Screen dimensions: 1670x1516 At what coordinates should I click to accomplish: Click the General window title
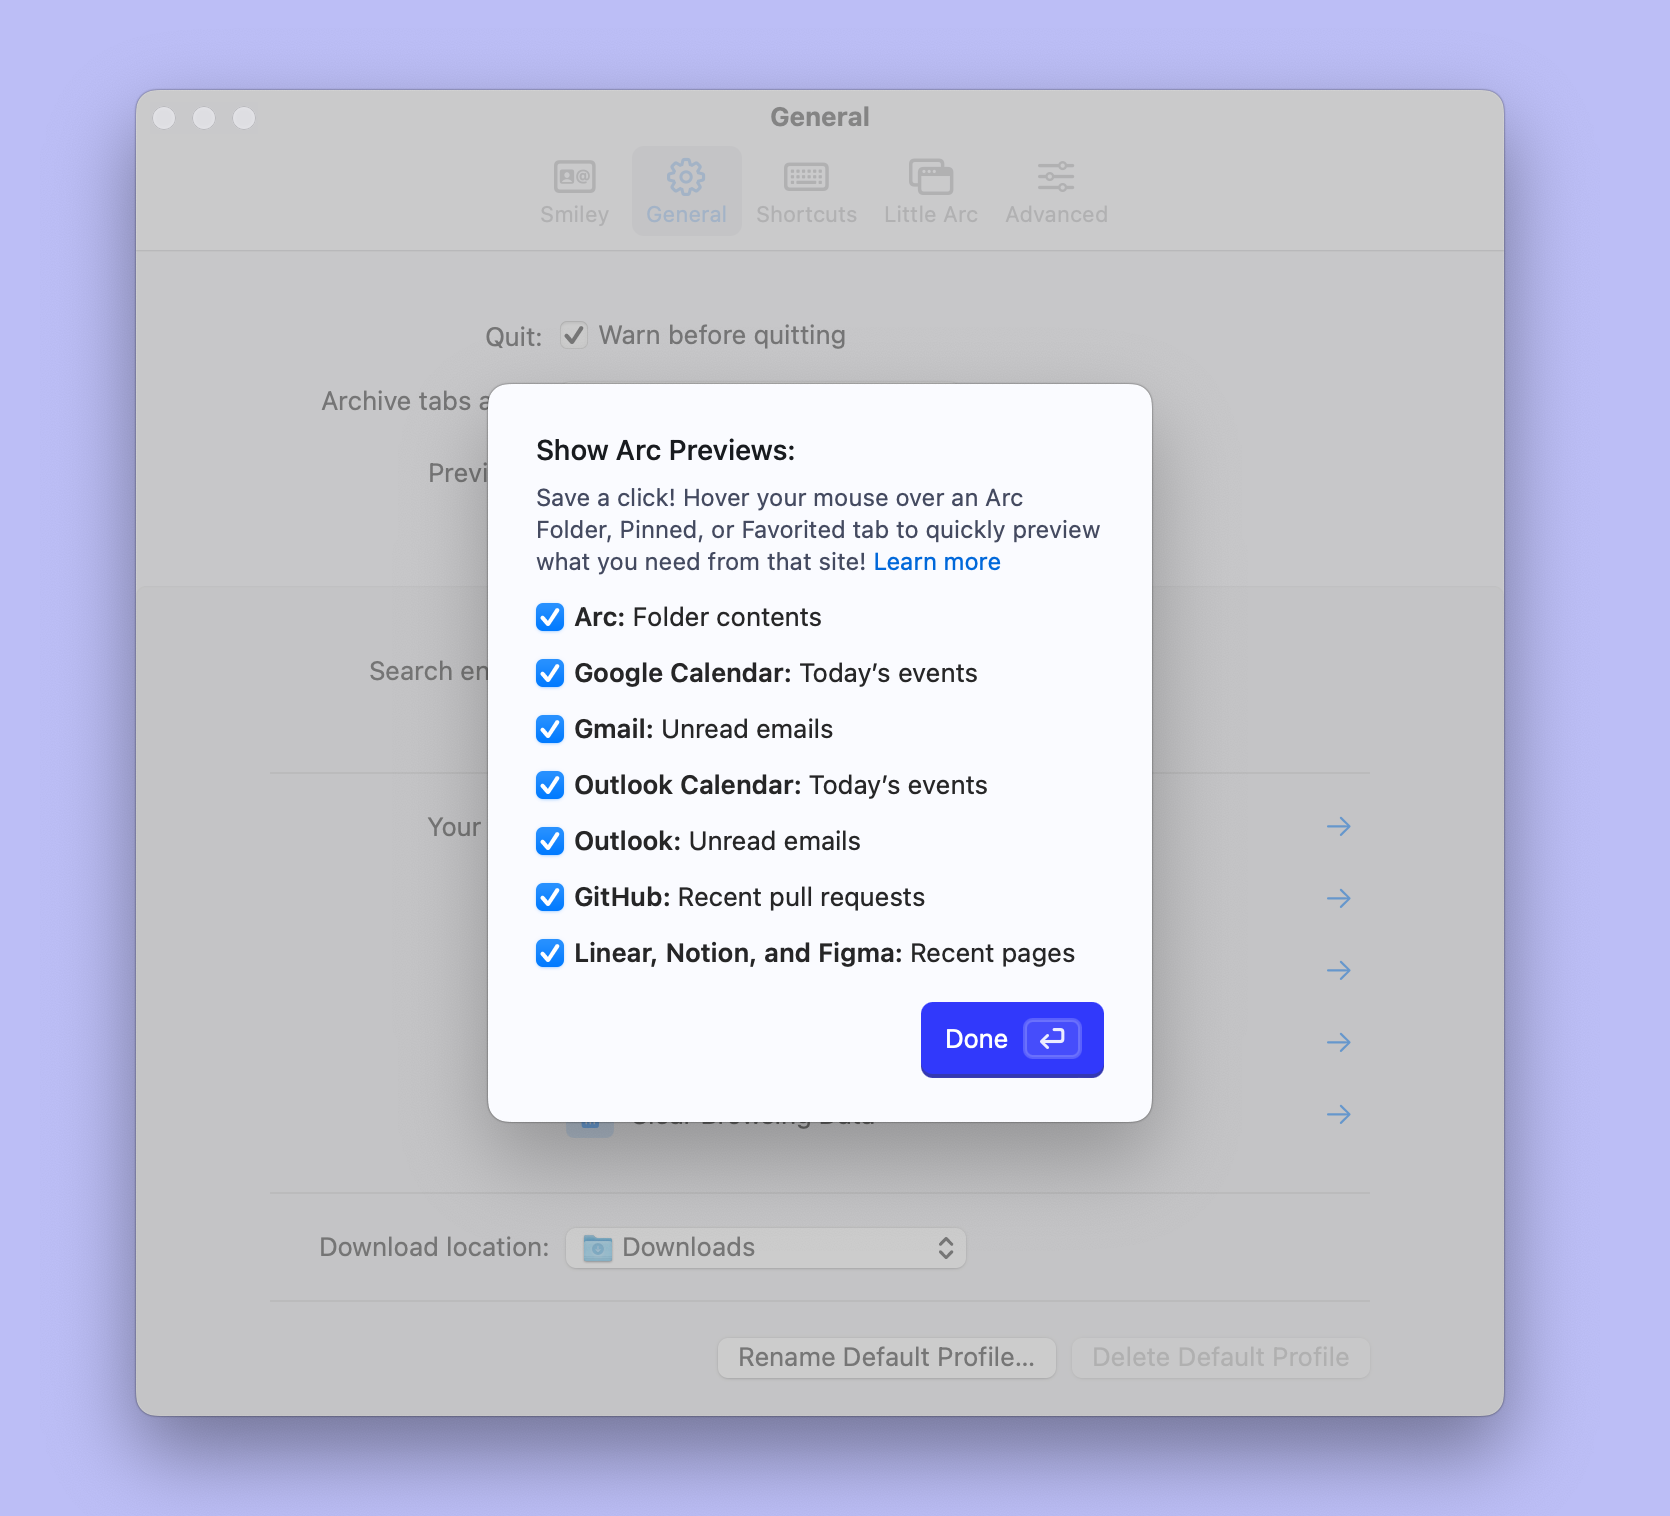[820, 117]
